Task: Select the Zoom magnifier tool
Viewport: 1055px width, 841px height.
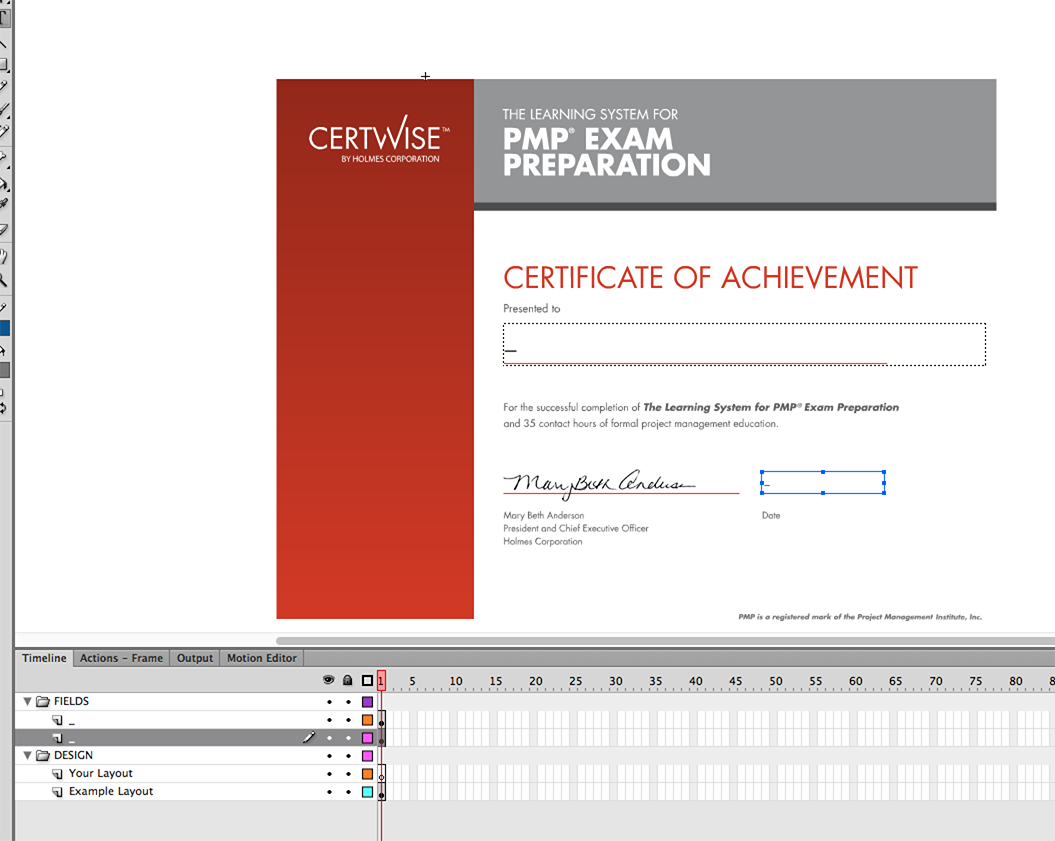Action: pyautogui.click(x=4, y=281)
